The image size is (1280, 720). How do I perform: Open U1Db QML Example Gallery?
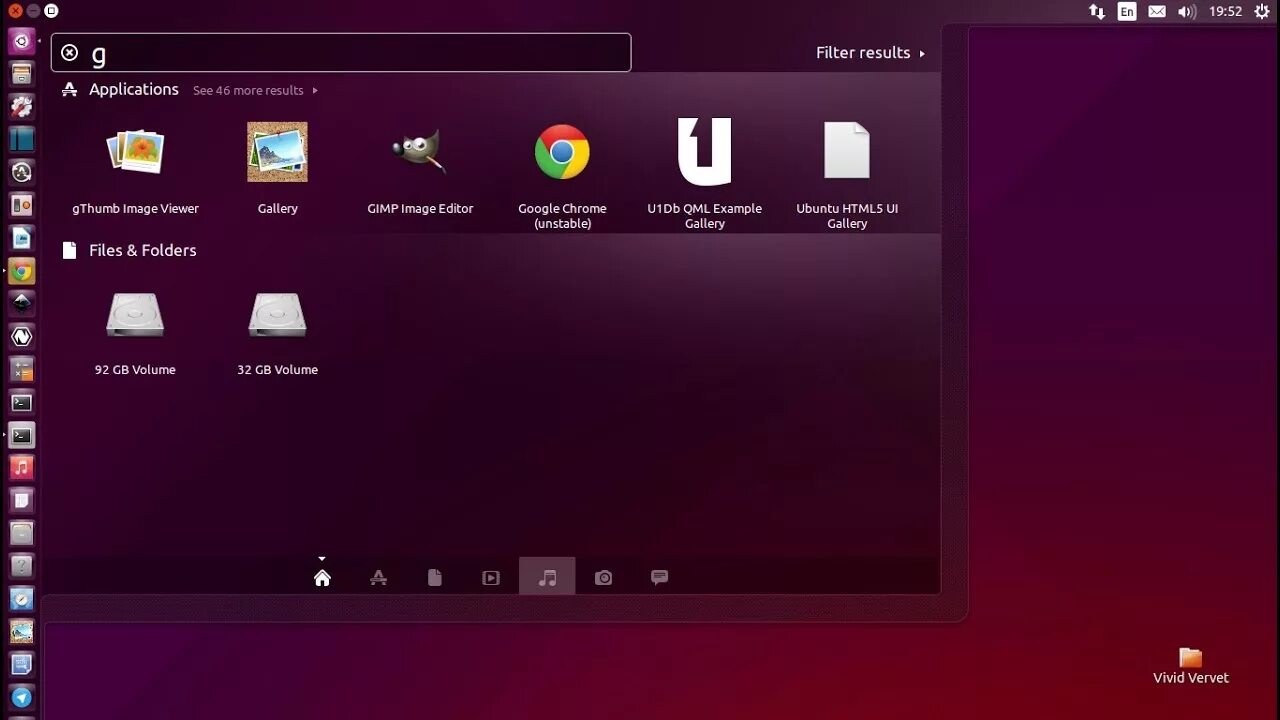point(704,175)
